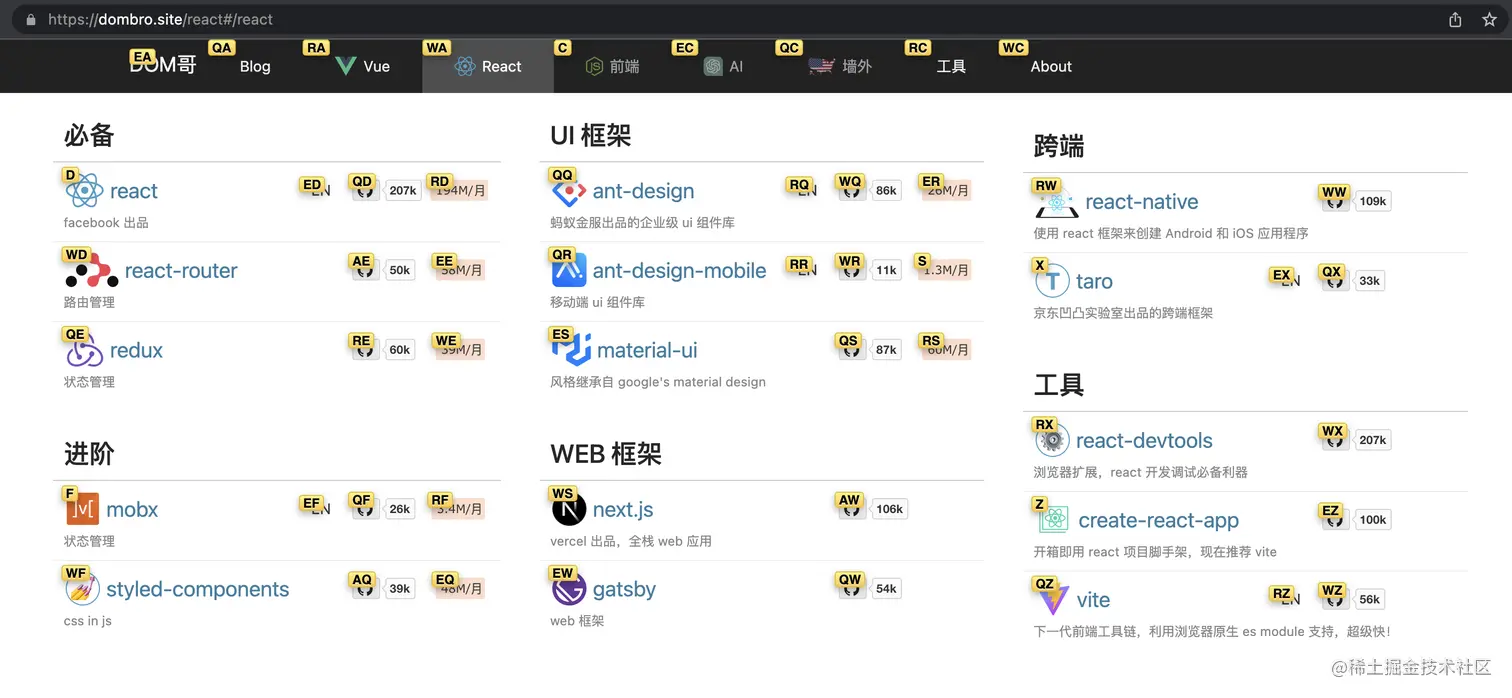The height and width of the screenshot is (698, 1512).
Task: Open the AI nav tab
Action: click(723, 66)
